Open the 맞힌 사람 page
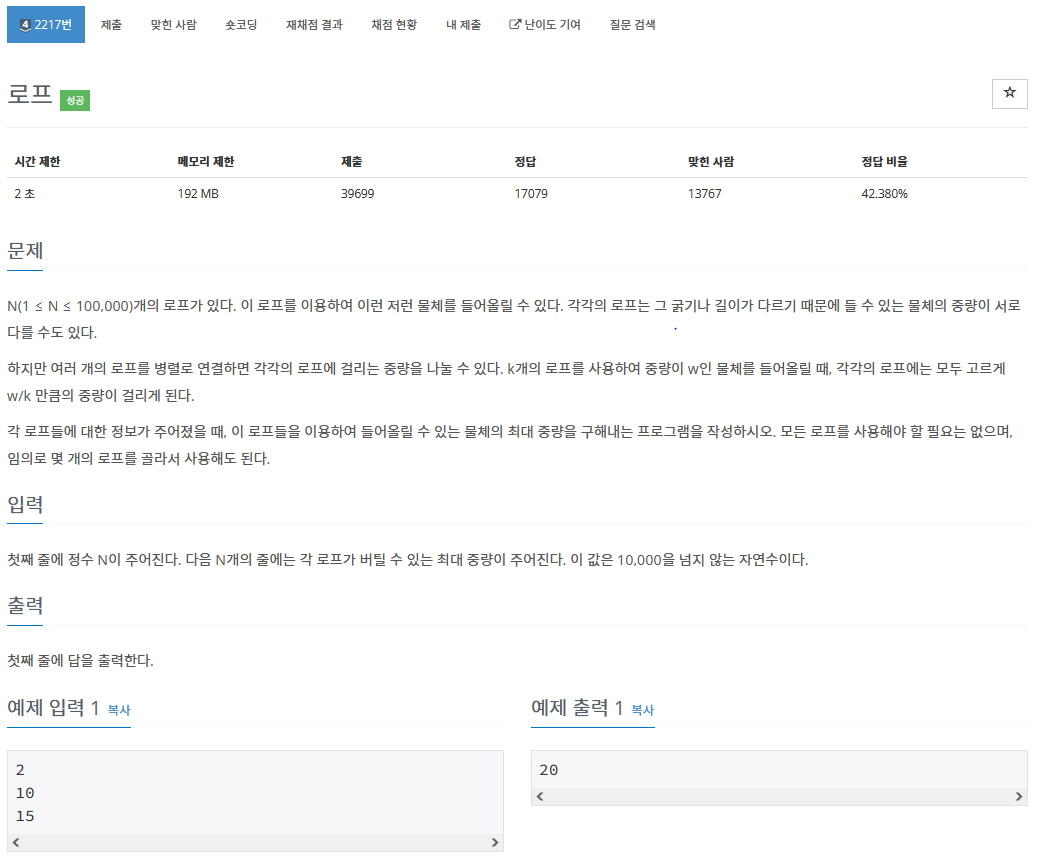The image size is (1058, 863). (x=172, y=24)
